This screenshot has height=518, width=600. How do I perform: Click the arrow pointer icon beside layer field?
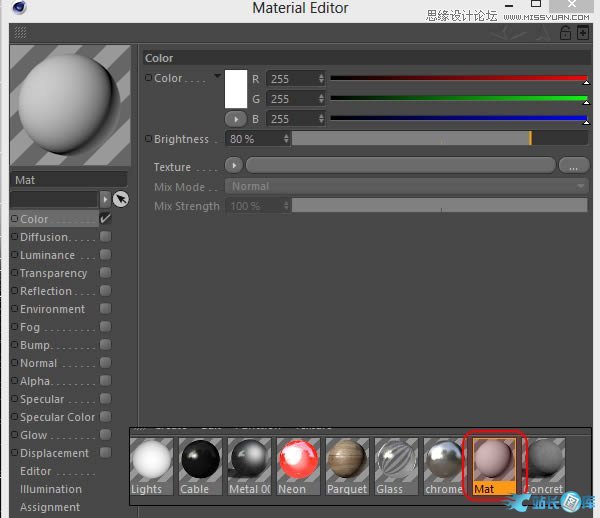click(x=120, y=199)
